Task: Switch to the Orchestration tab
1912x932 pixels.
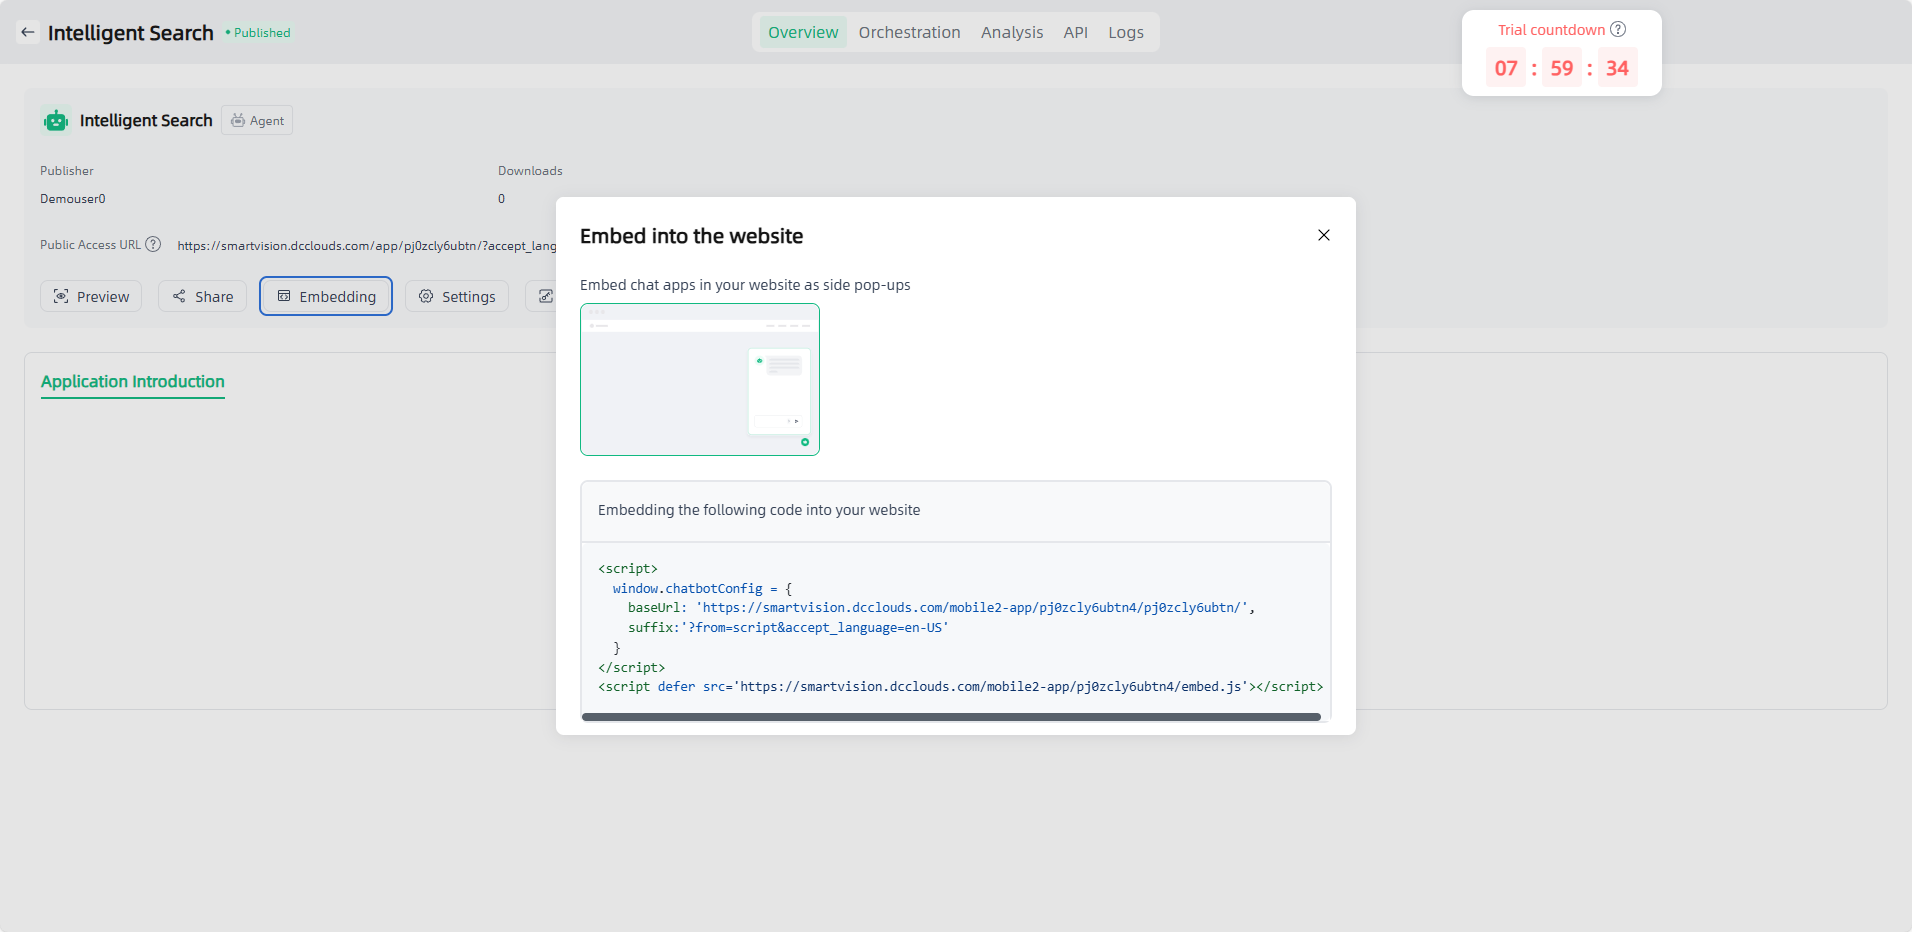Action: point(909,32)
